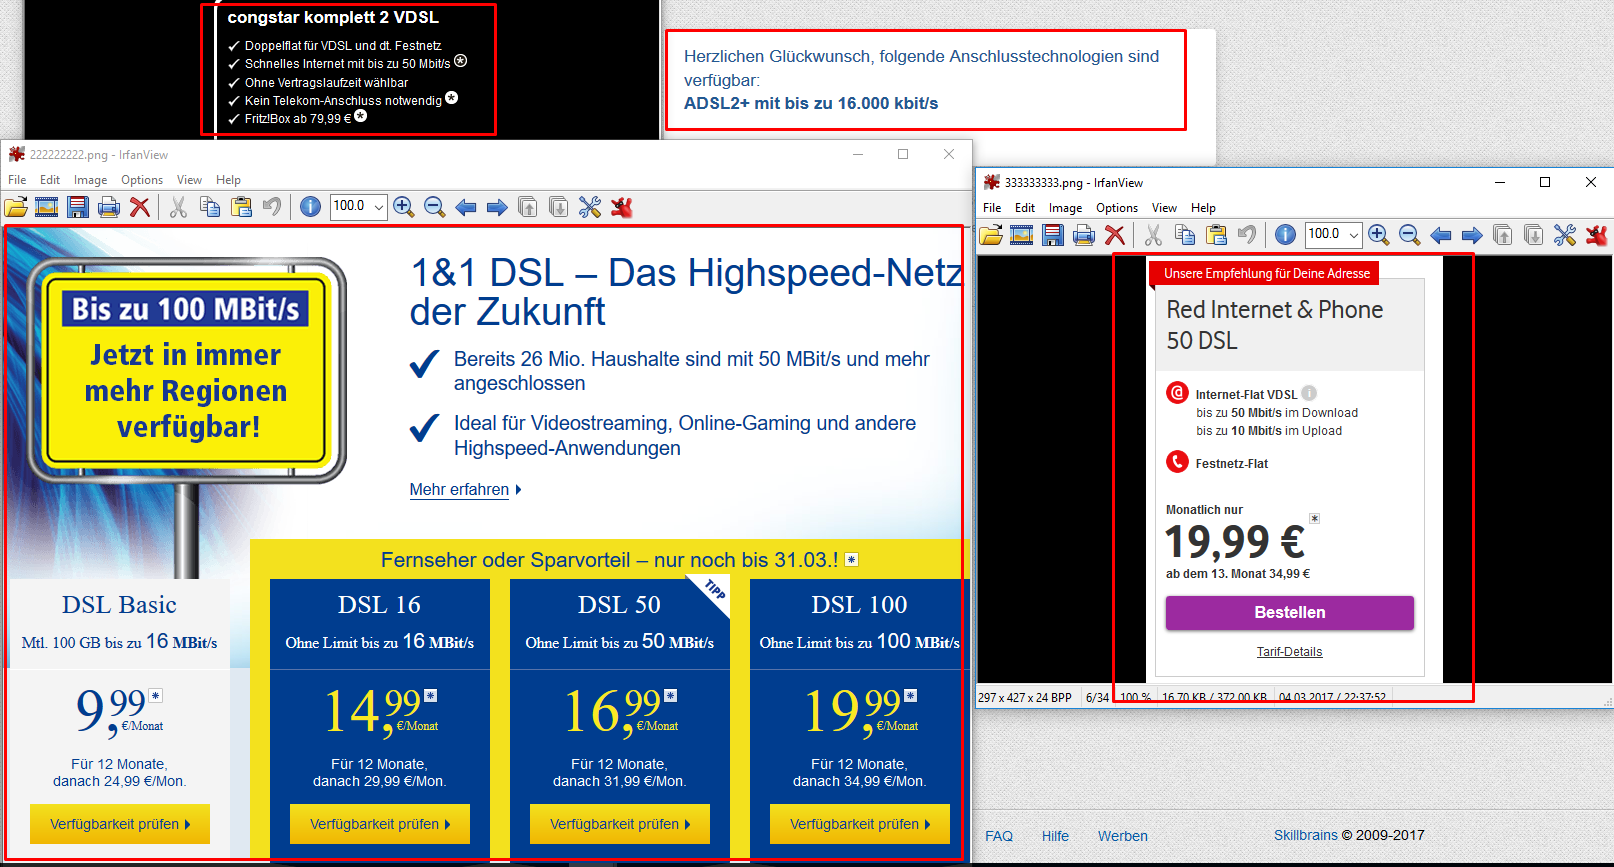Open the Tarif-Details link
1614x867 pixels.
(x=1289, y=652)
